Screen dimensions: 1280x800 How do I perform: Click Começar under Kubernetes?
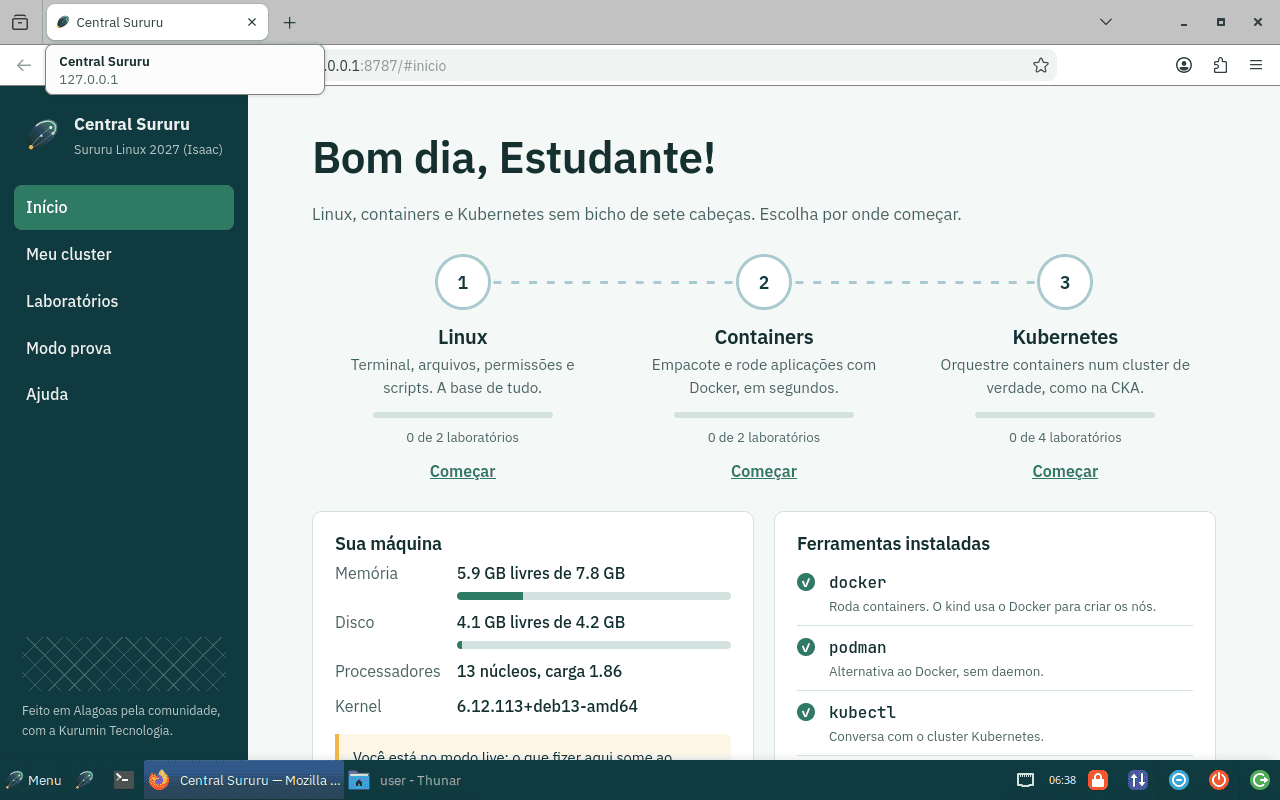pyautogui.click(x=1065, y=471)
